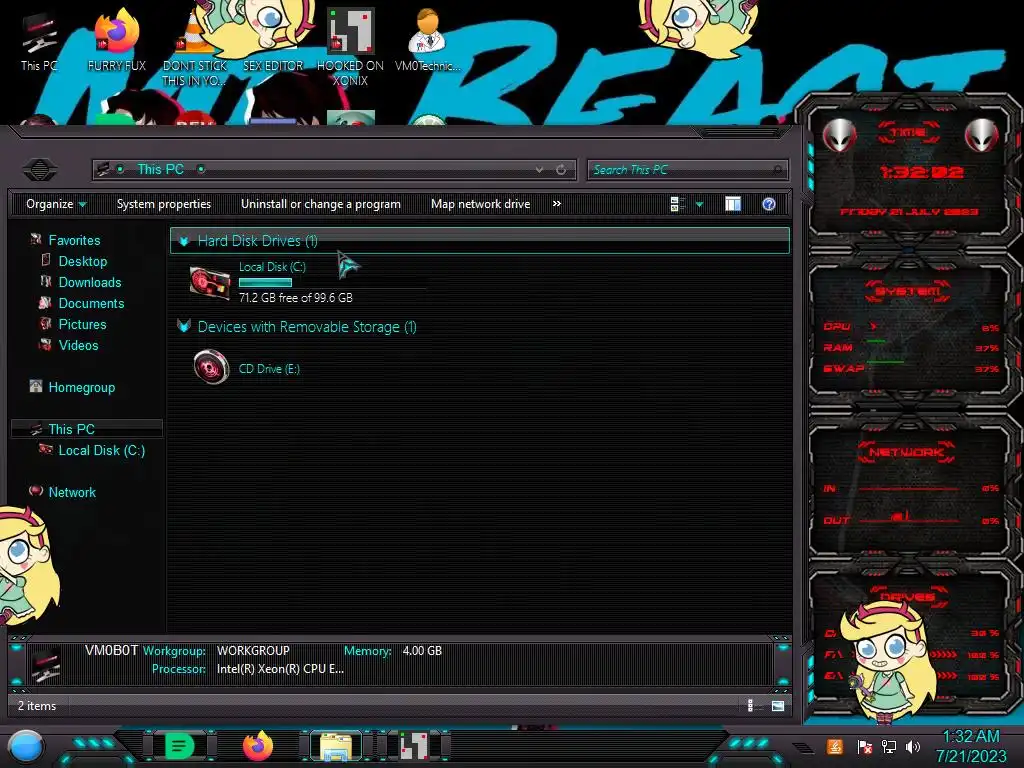Image resolution: width=1024 pixels, height=768 pixels.
Task: Open Pictures in navigation pane
Action: pos(82,324)
